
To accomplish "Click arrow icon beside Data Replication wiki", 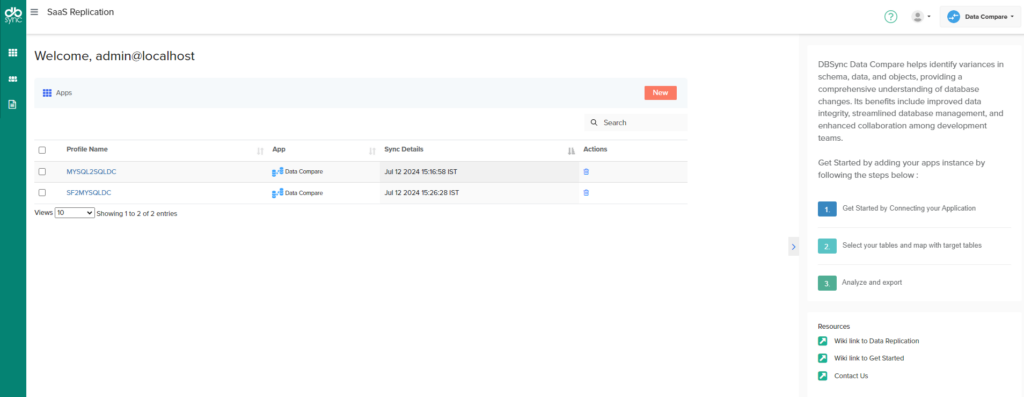I will pos(822,341).
